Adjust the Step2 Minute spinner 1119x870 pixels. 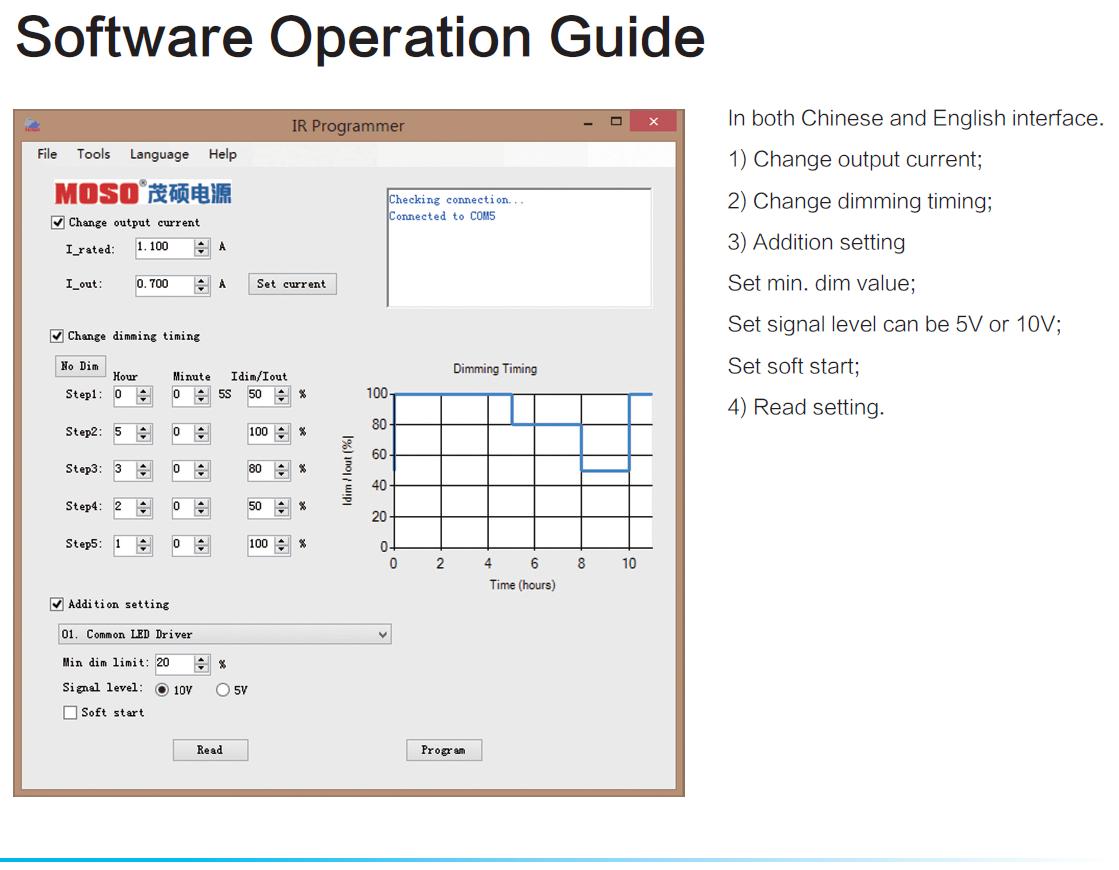coord(202,433)
